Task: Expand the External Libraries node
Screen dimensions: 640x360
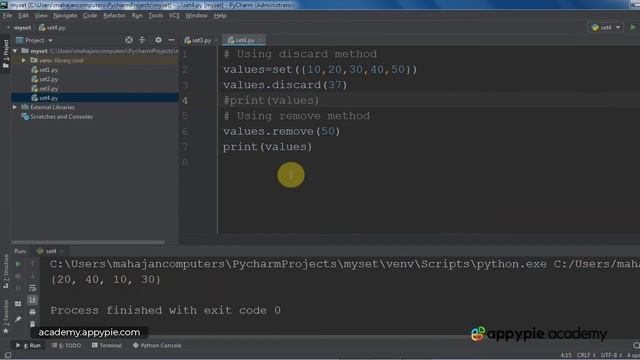Action: click(15, 107)
